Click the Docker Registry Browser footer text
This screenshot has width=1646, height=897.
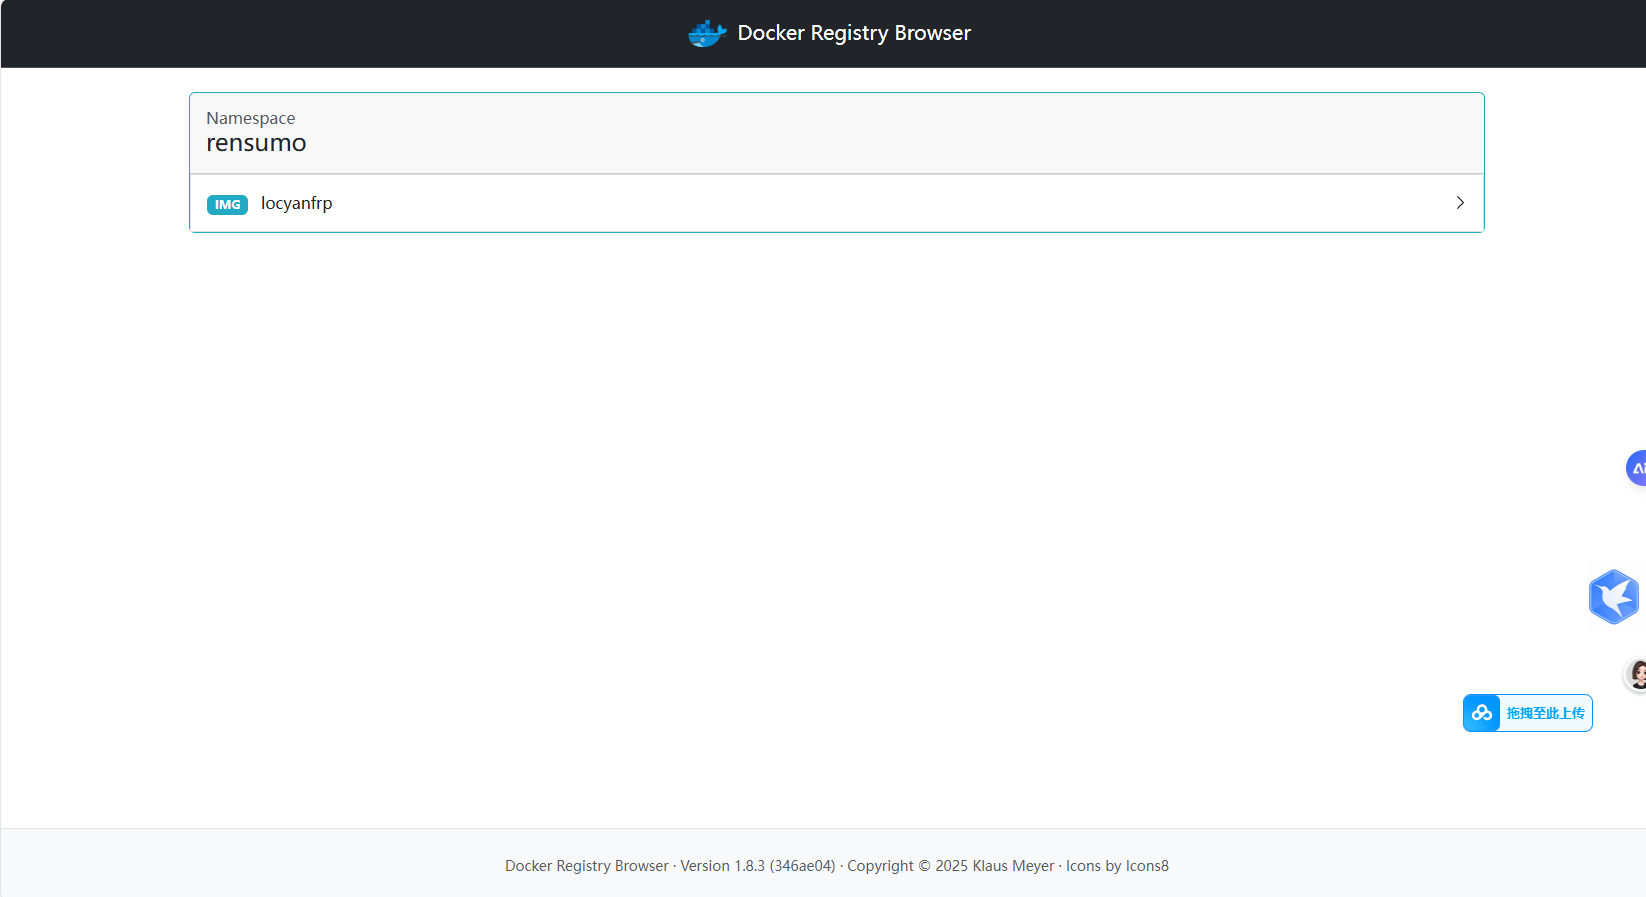(x=587, y=866)
